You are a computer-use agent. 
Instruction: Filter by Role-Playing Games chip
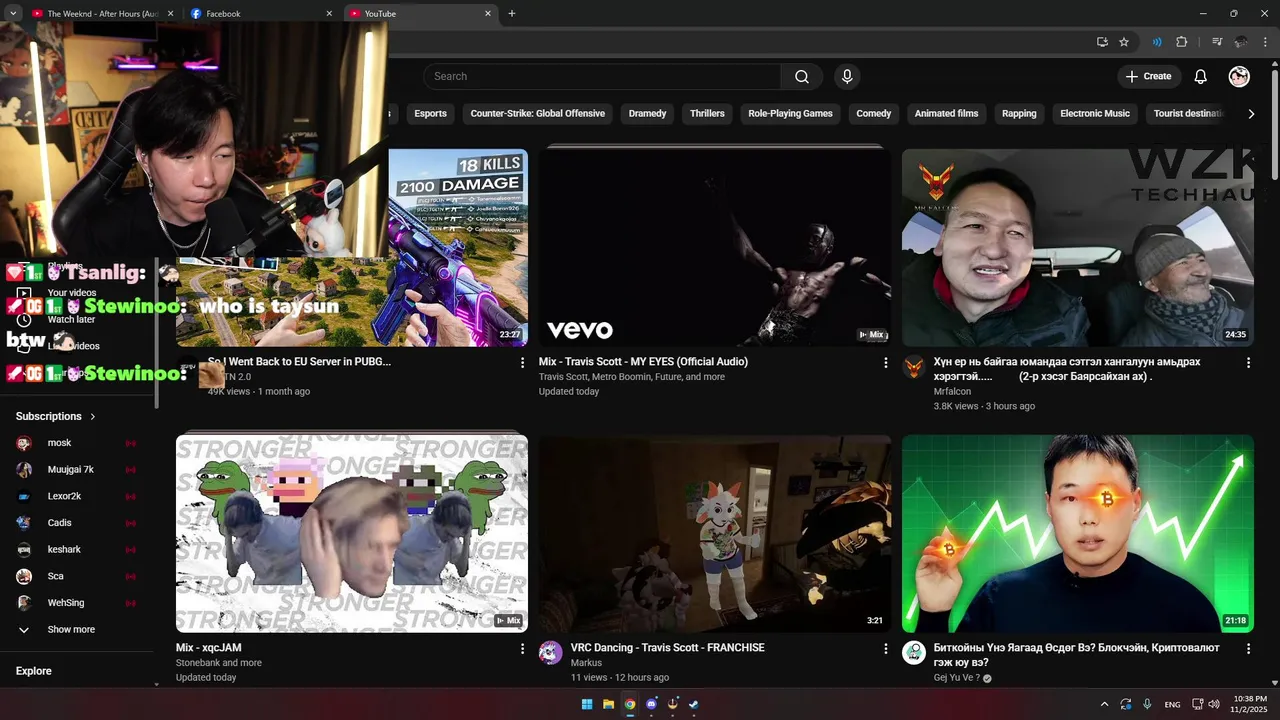click(790, 114)
